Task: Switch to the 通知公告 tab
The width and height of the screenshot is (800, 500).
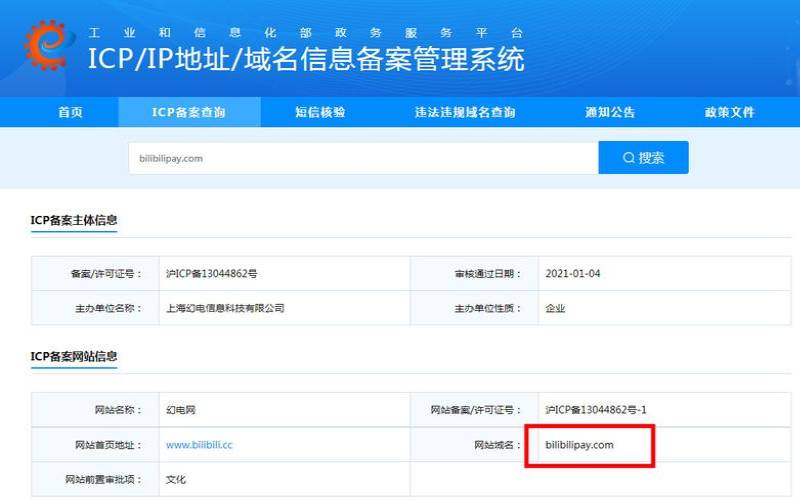Action: [x=610, y=112]
